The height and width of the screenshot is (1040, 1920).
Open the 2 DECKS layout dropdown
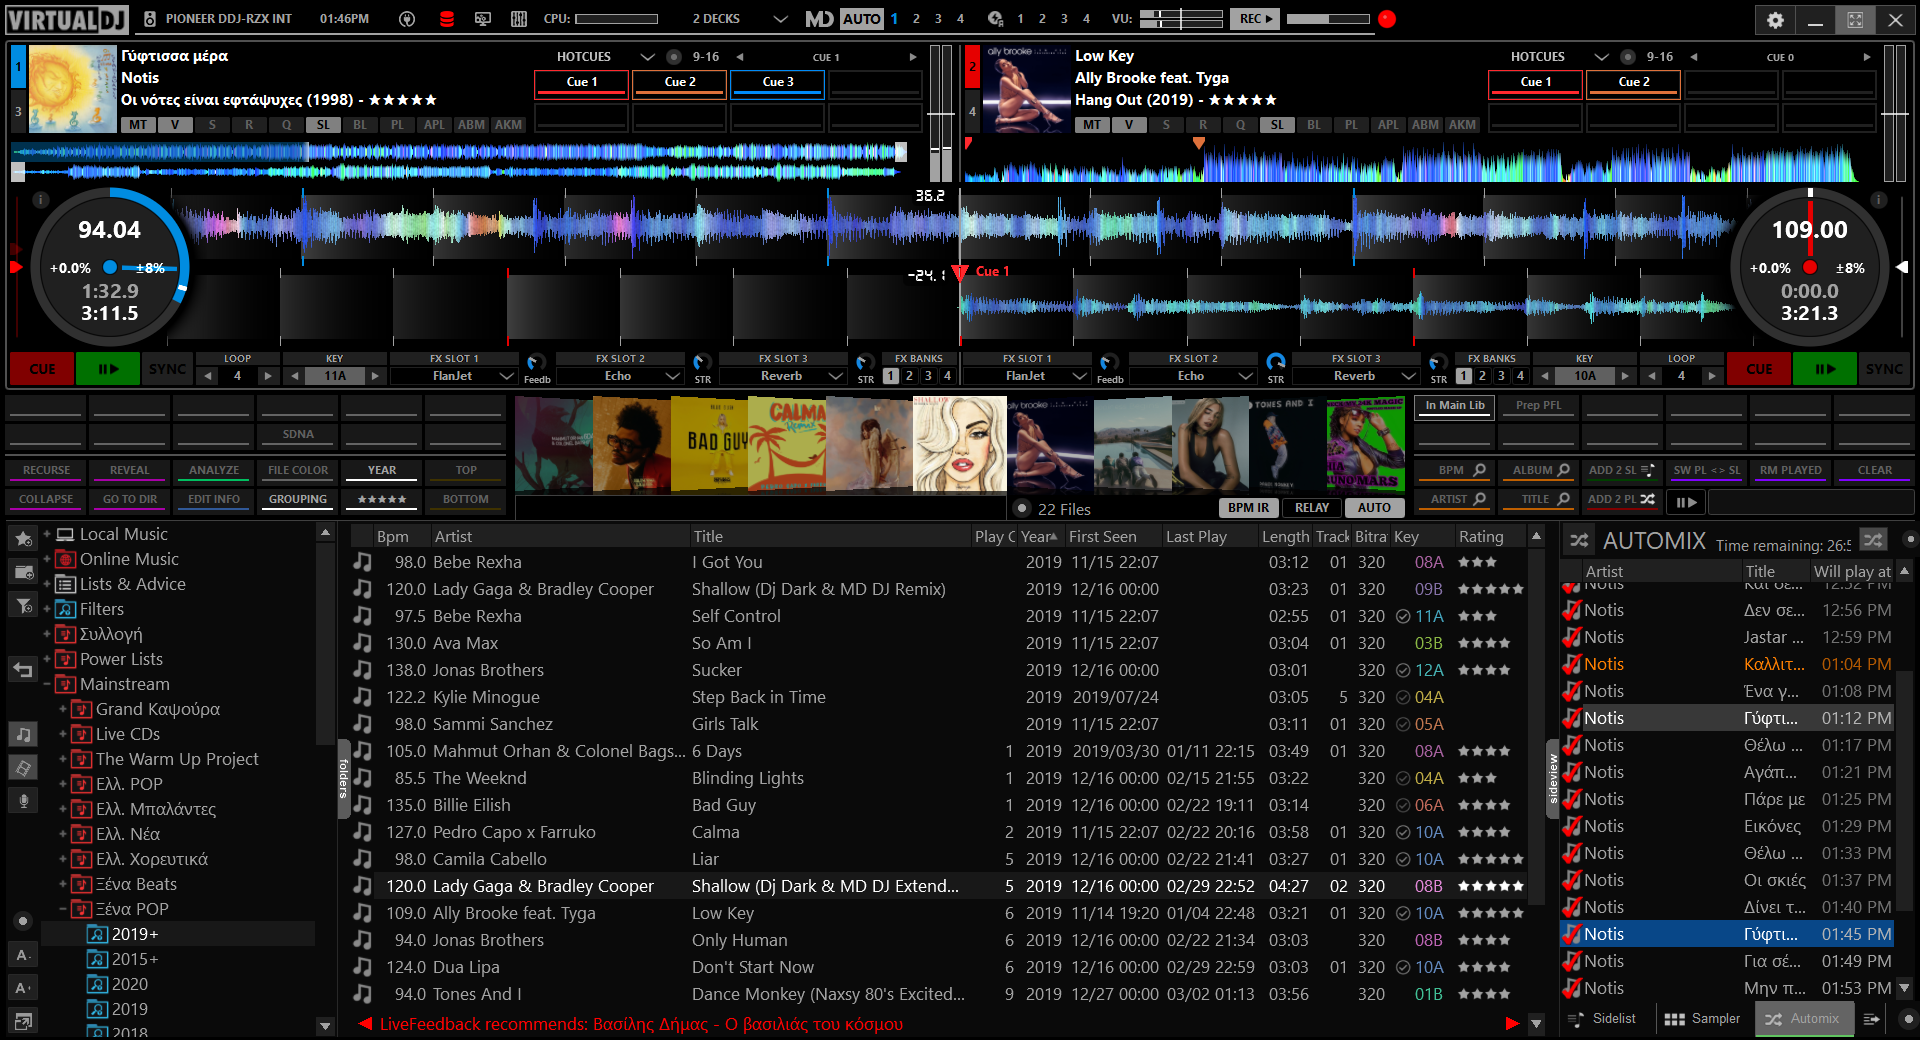781,19
